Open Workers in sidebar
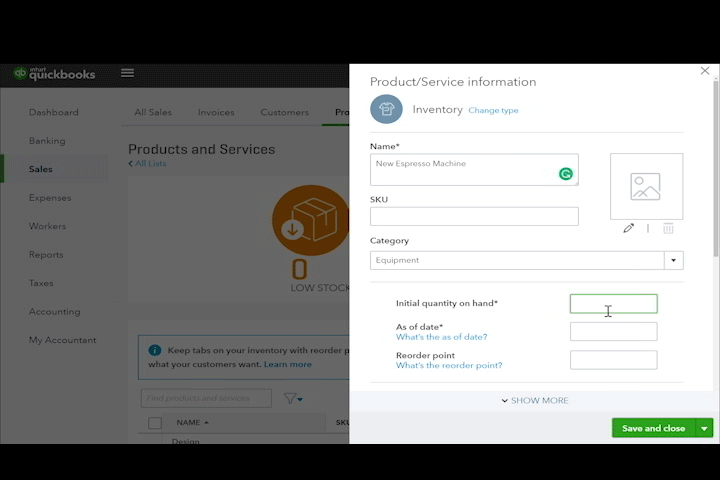 47,226
